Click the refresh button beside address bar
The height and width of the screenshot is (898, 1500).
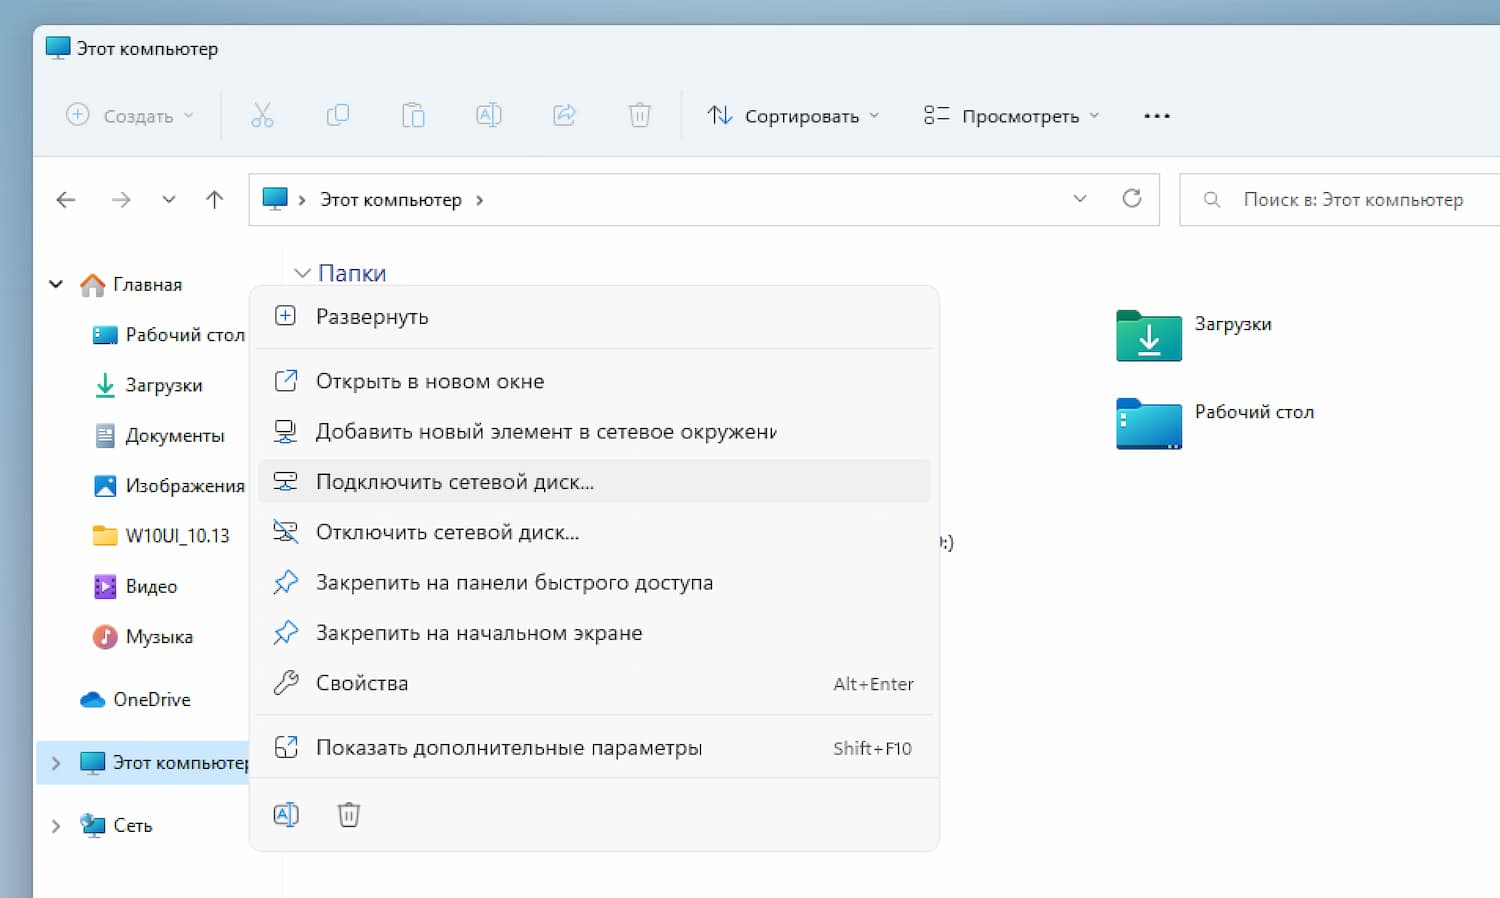[x=1132, y=199]
